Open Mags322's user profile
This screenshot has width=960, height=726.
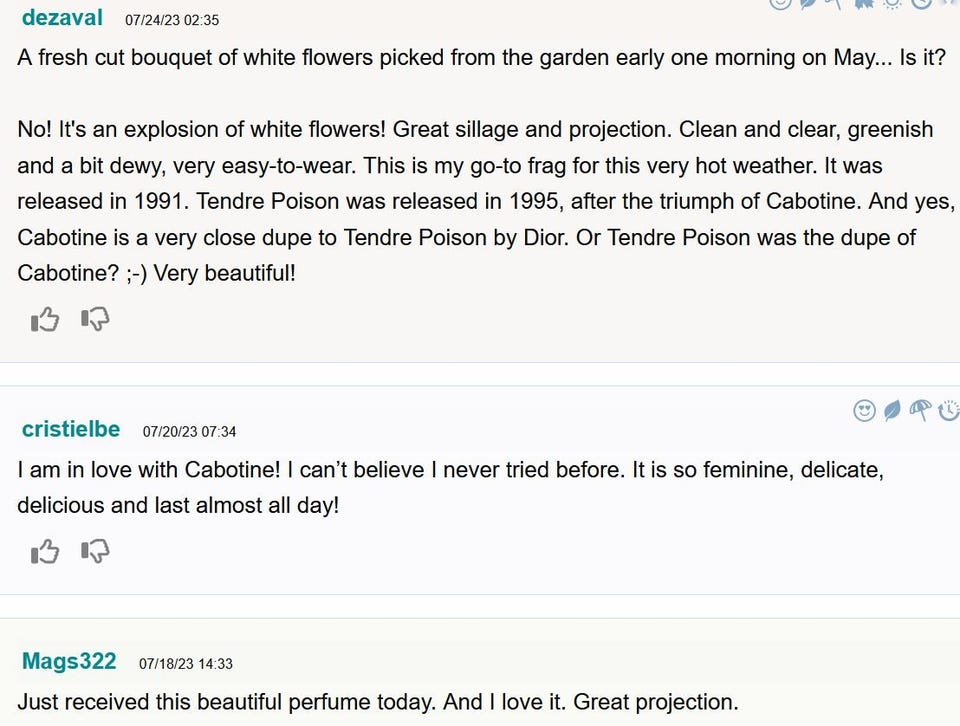point(69,661)
